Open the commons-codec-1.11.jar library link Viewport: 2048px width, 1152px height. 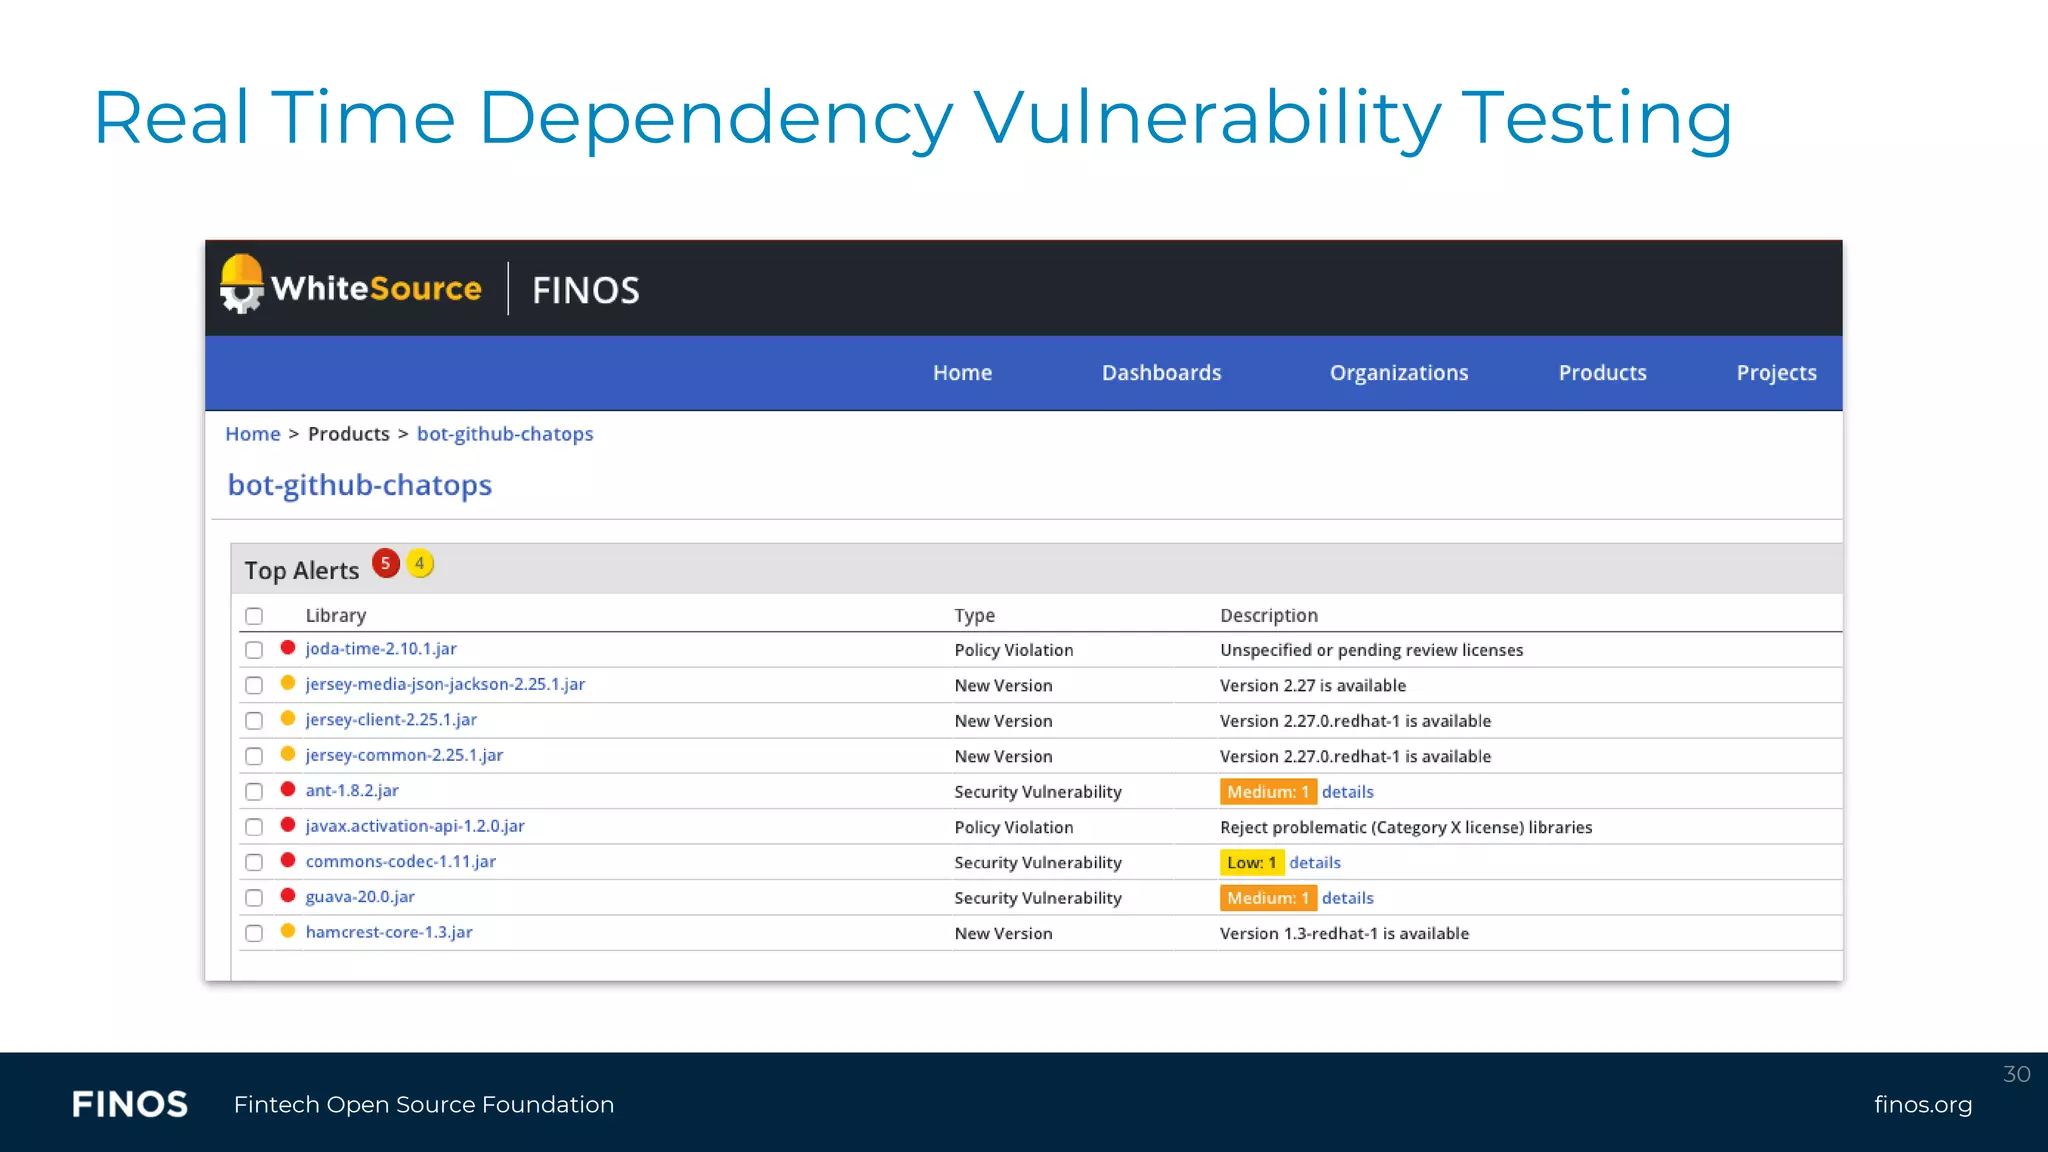click(401, 861)
